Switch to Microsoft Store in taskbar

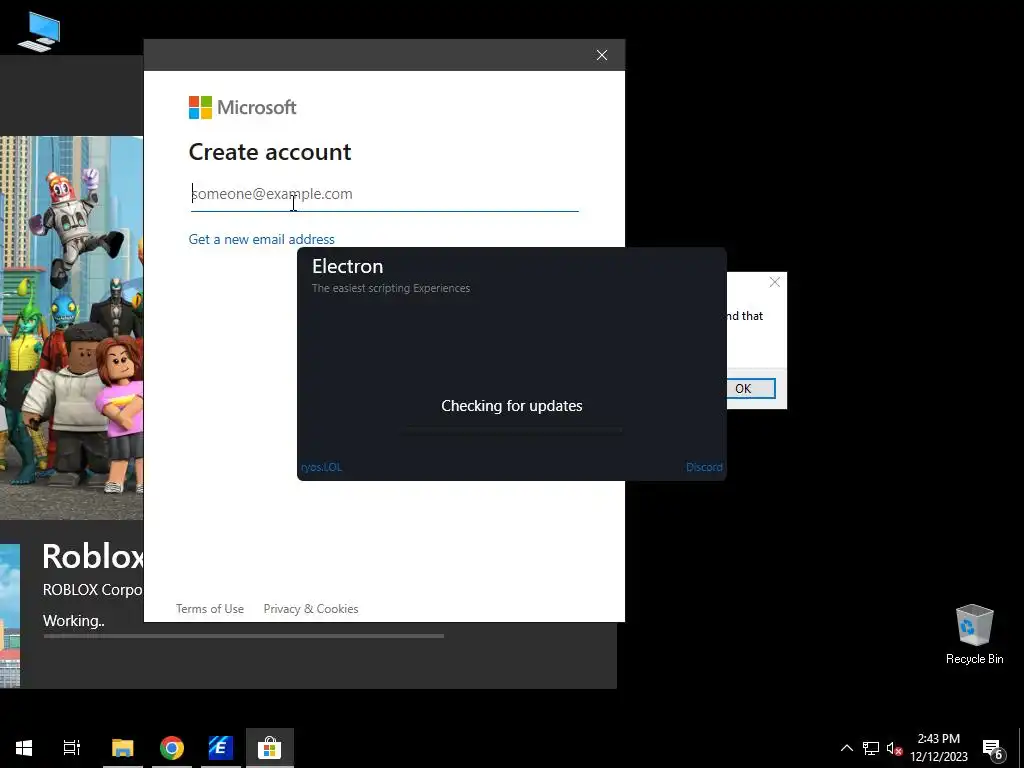click(x=270, y=748)
